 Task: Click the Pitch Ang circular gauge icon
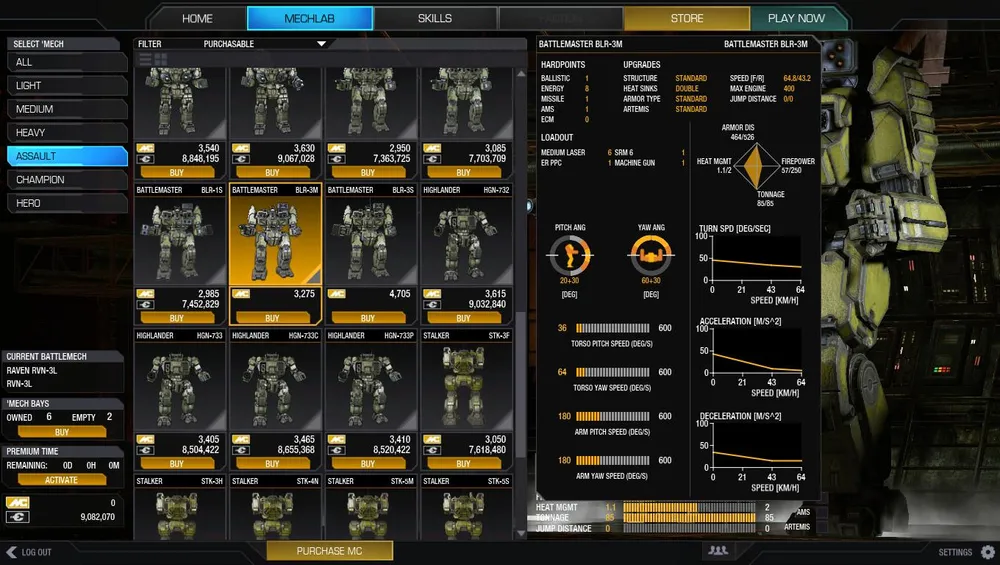click(x=570, y=255)
